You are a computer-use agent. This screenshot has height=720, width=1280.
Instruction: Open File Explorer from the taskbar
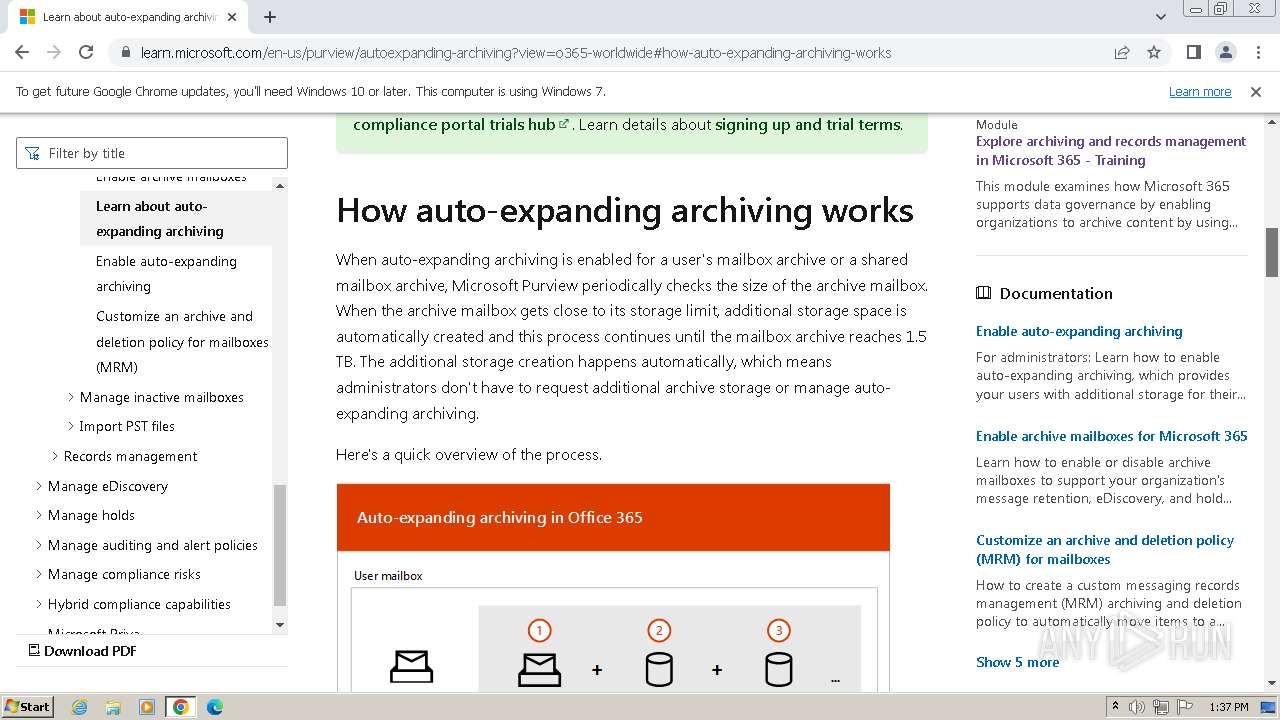(x=113, y=707)
